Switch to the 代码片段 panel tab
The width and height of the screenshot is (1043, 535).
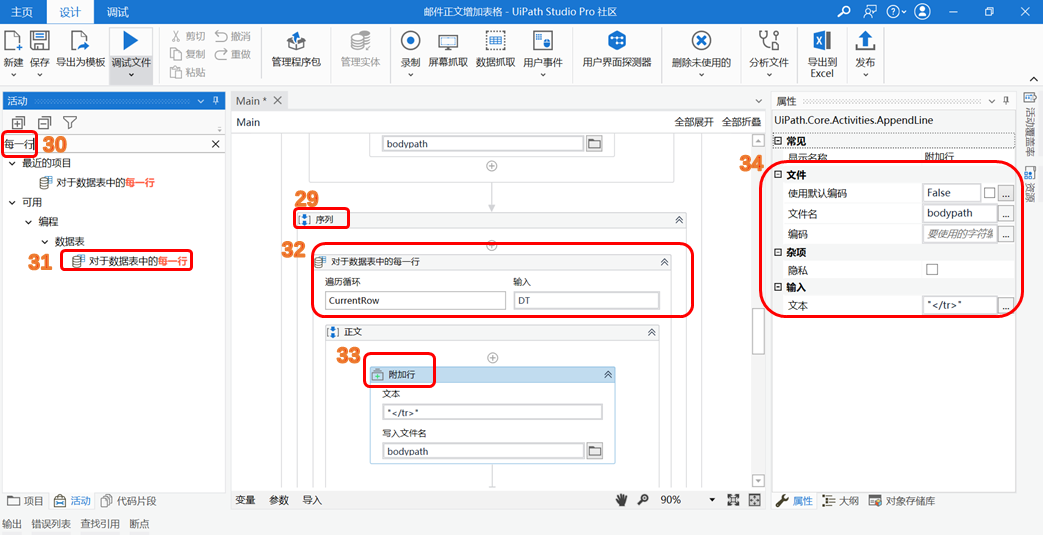(128, 501)
